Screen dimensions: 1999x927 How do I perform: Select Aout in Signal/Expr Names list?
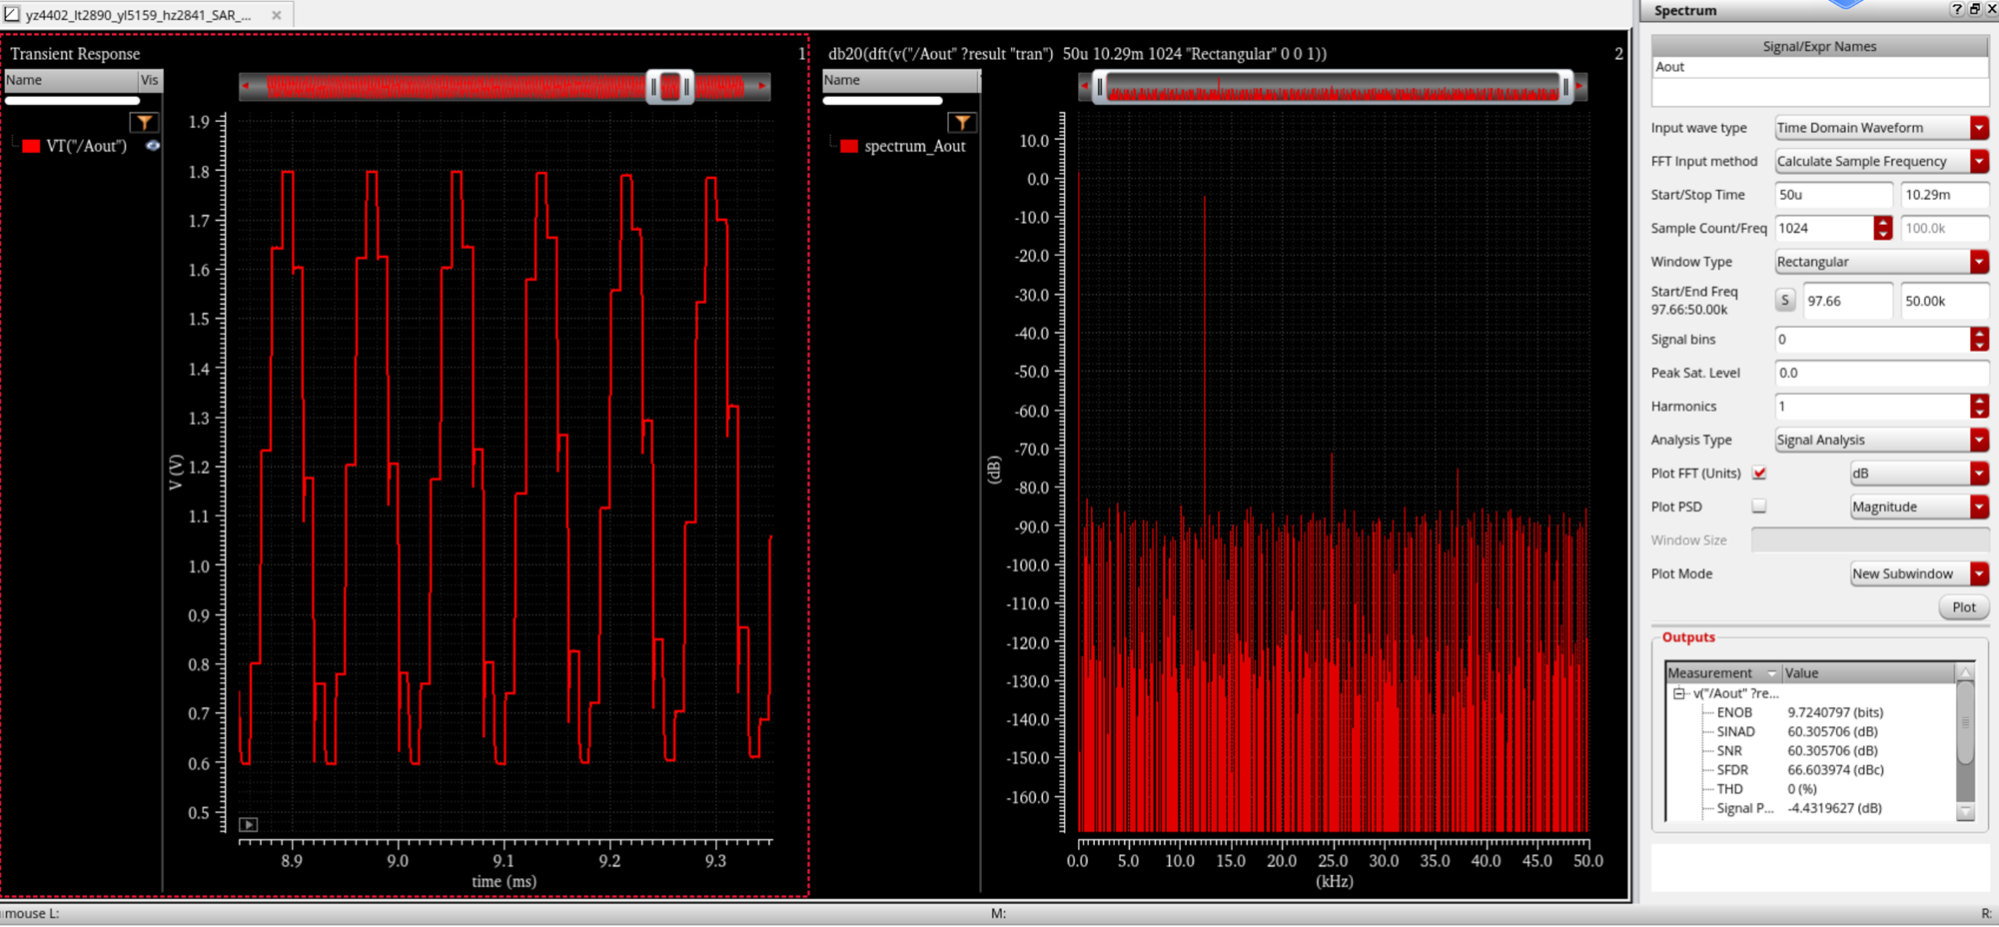point(1670,67)
